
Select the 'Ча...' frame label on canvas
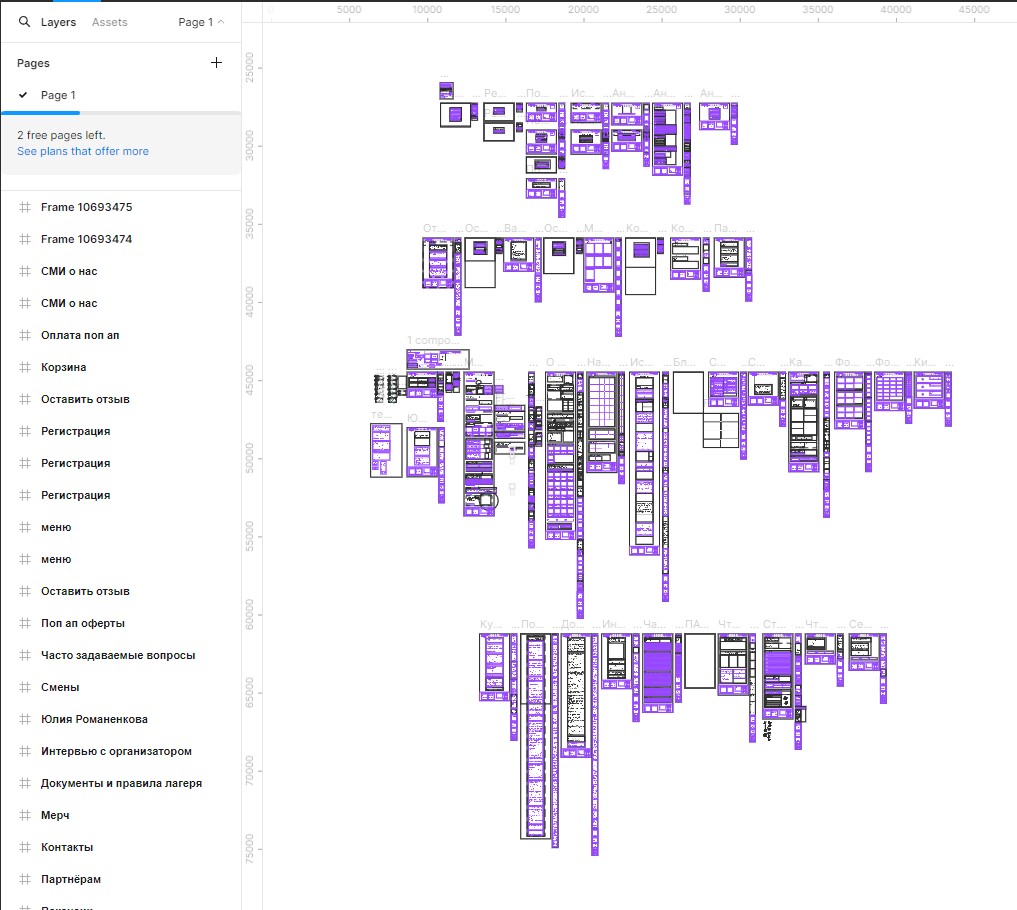(654, 624)
